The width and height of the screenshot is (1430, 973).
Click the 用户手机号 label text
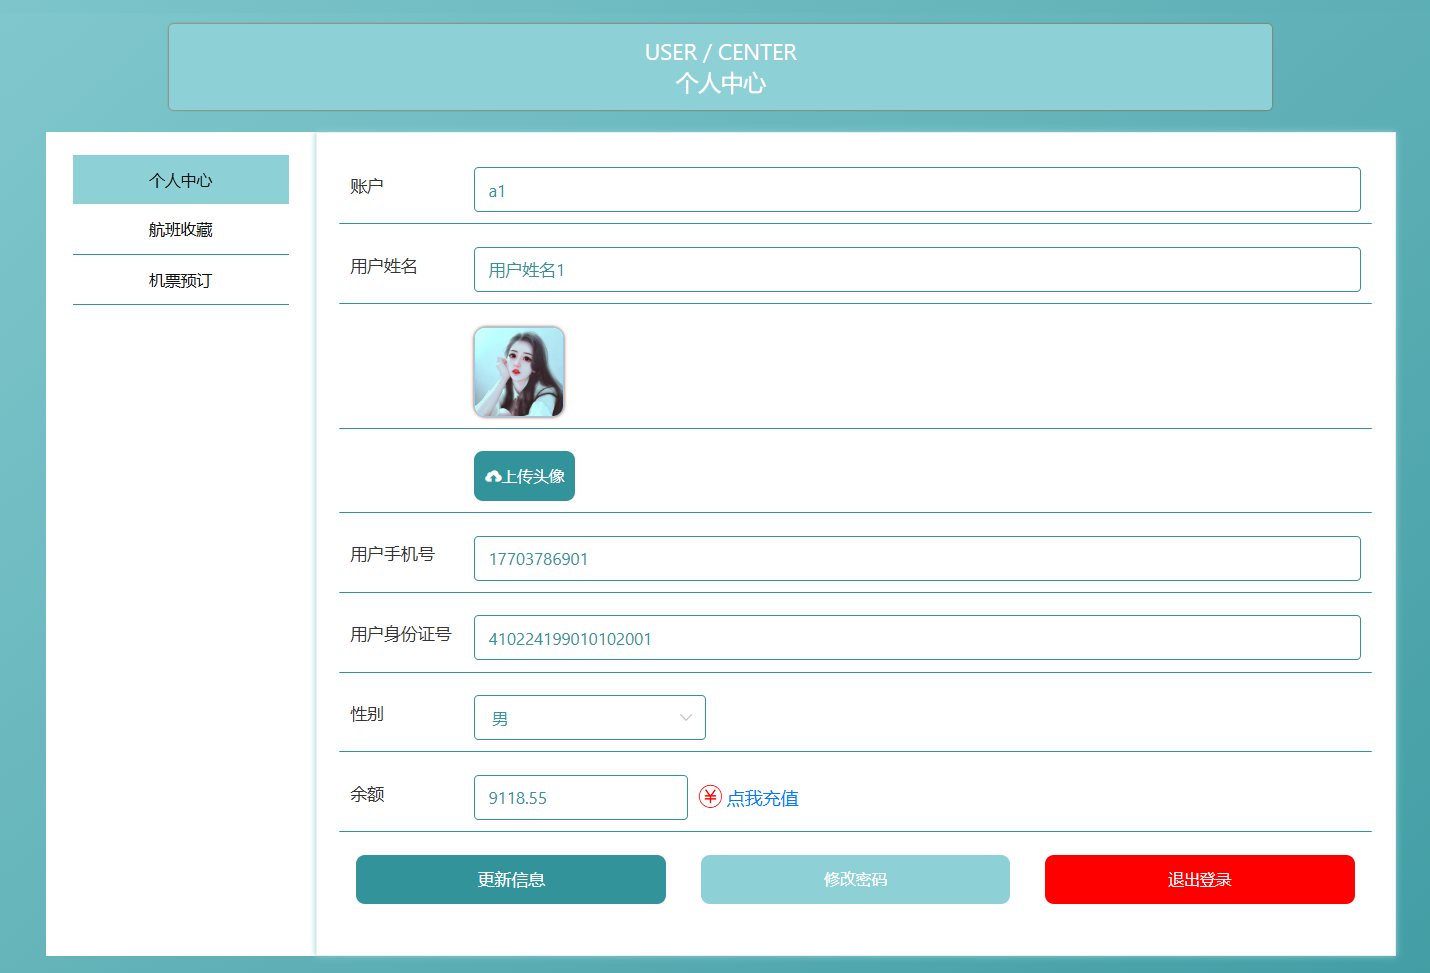[x=392, y=554]
